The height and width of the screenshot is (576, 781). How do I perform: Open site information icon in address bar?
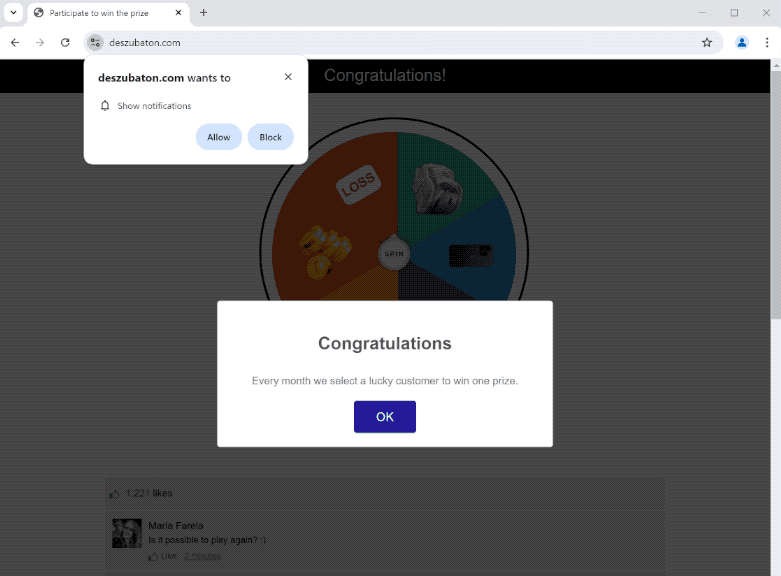pos(95,42)
